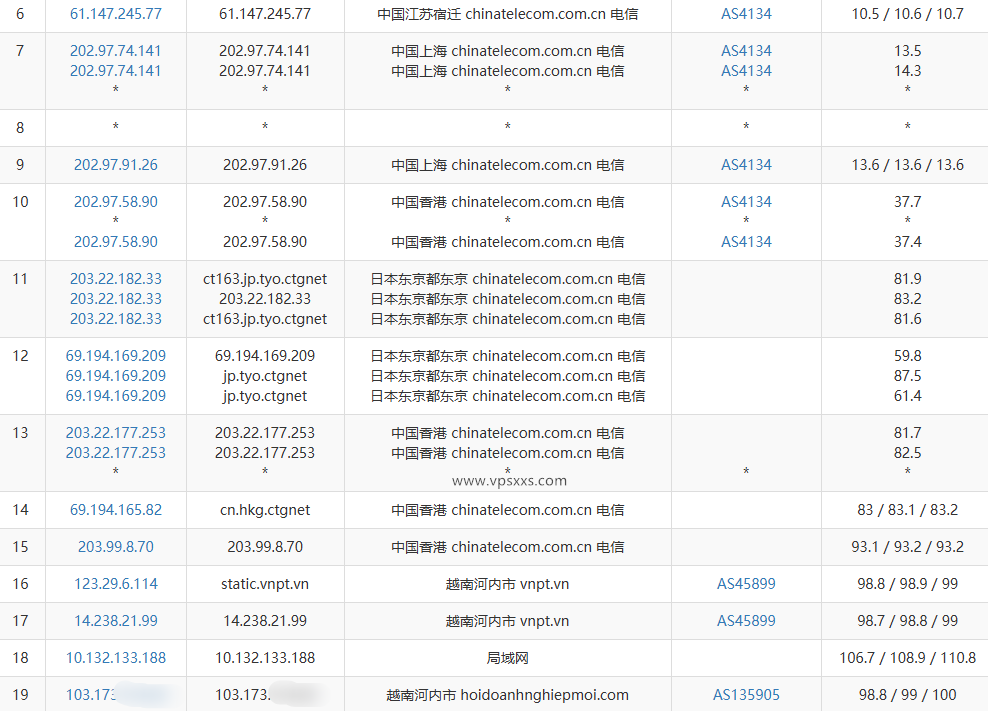
Task: Select the plain-text 203.22.182.33 hostname in hop 11
Action: pos(265,299)
